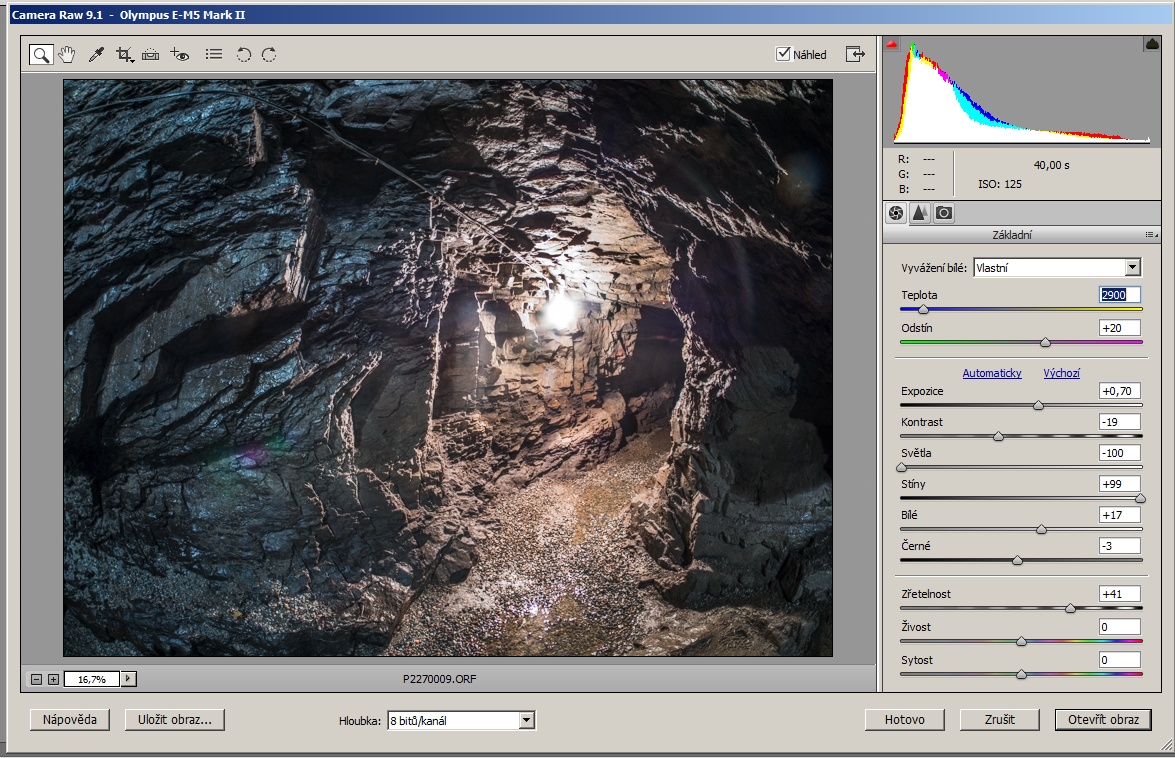Select the Zoom tool
1175x758 pixels.
pyautogui.click(x=40, y=55)
